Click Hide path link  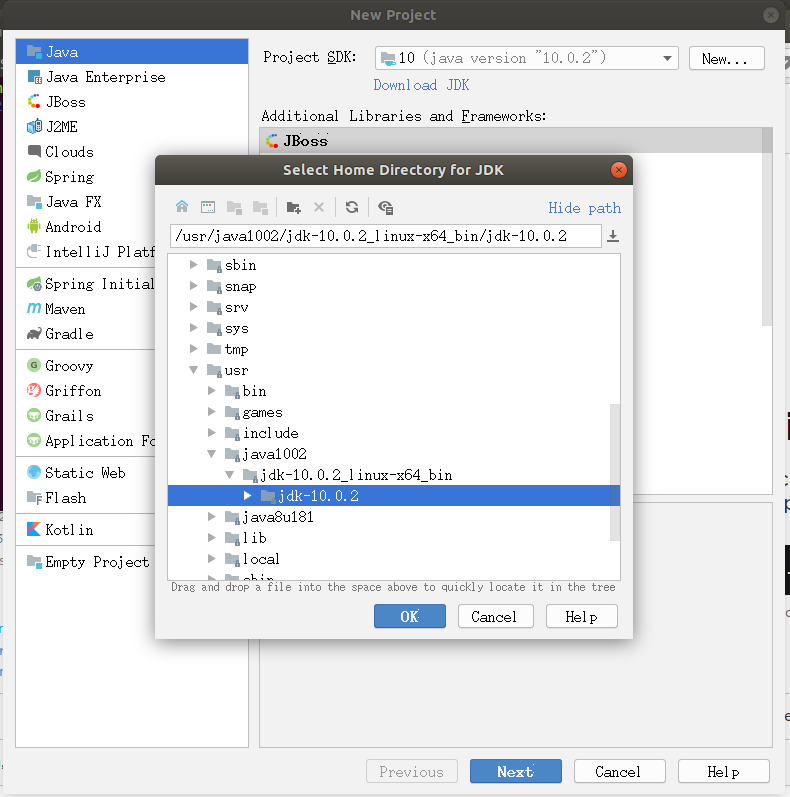click(584, 208)
